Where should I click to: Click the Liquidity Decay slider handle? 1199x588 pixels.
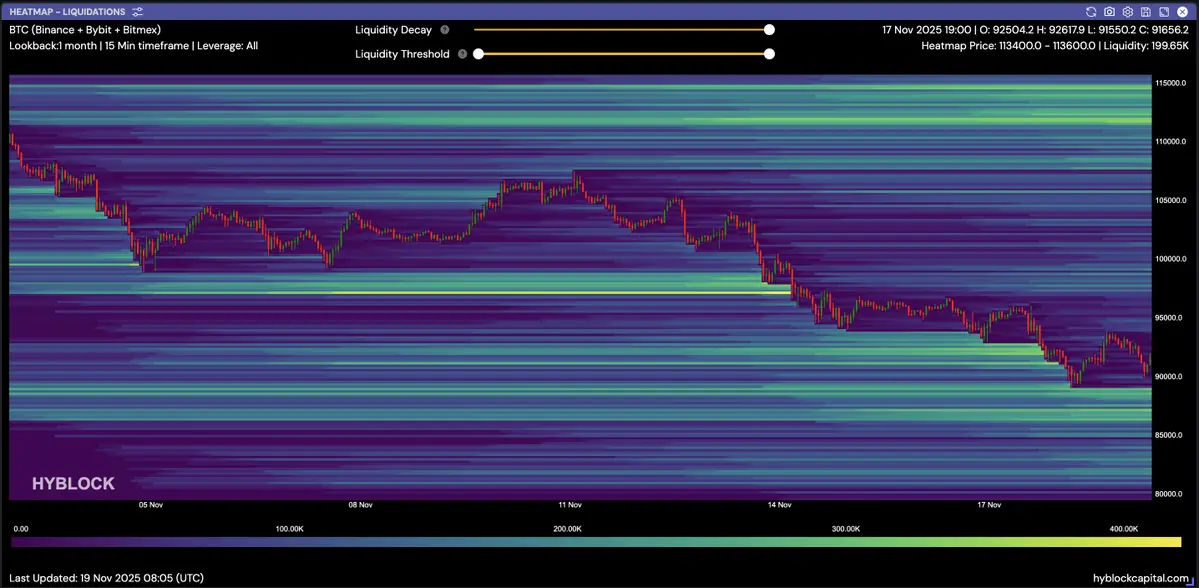(769, 30)
